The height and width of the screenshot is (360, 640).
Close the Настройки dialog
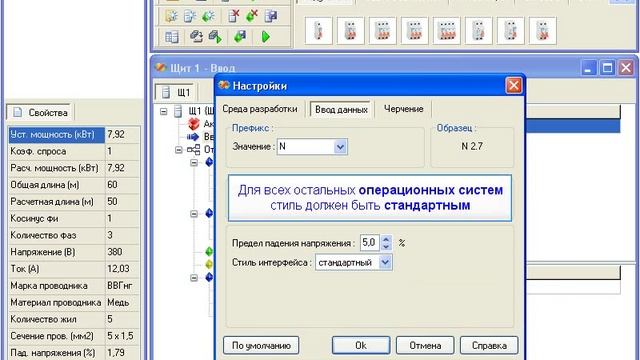coord(513,85)
